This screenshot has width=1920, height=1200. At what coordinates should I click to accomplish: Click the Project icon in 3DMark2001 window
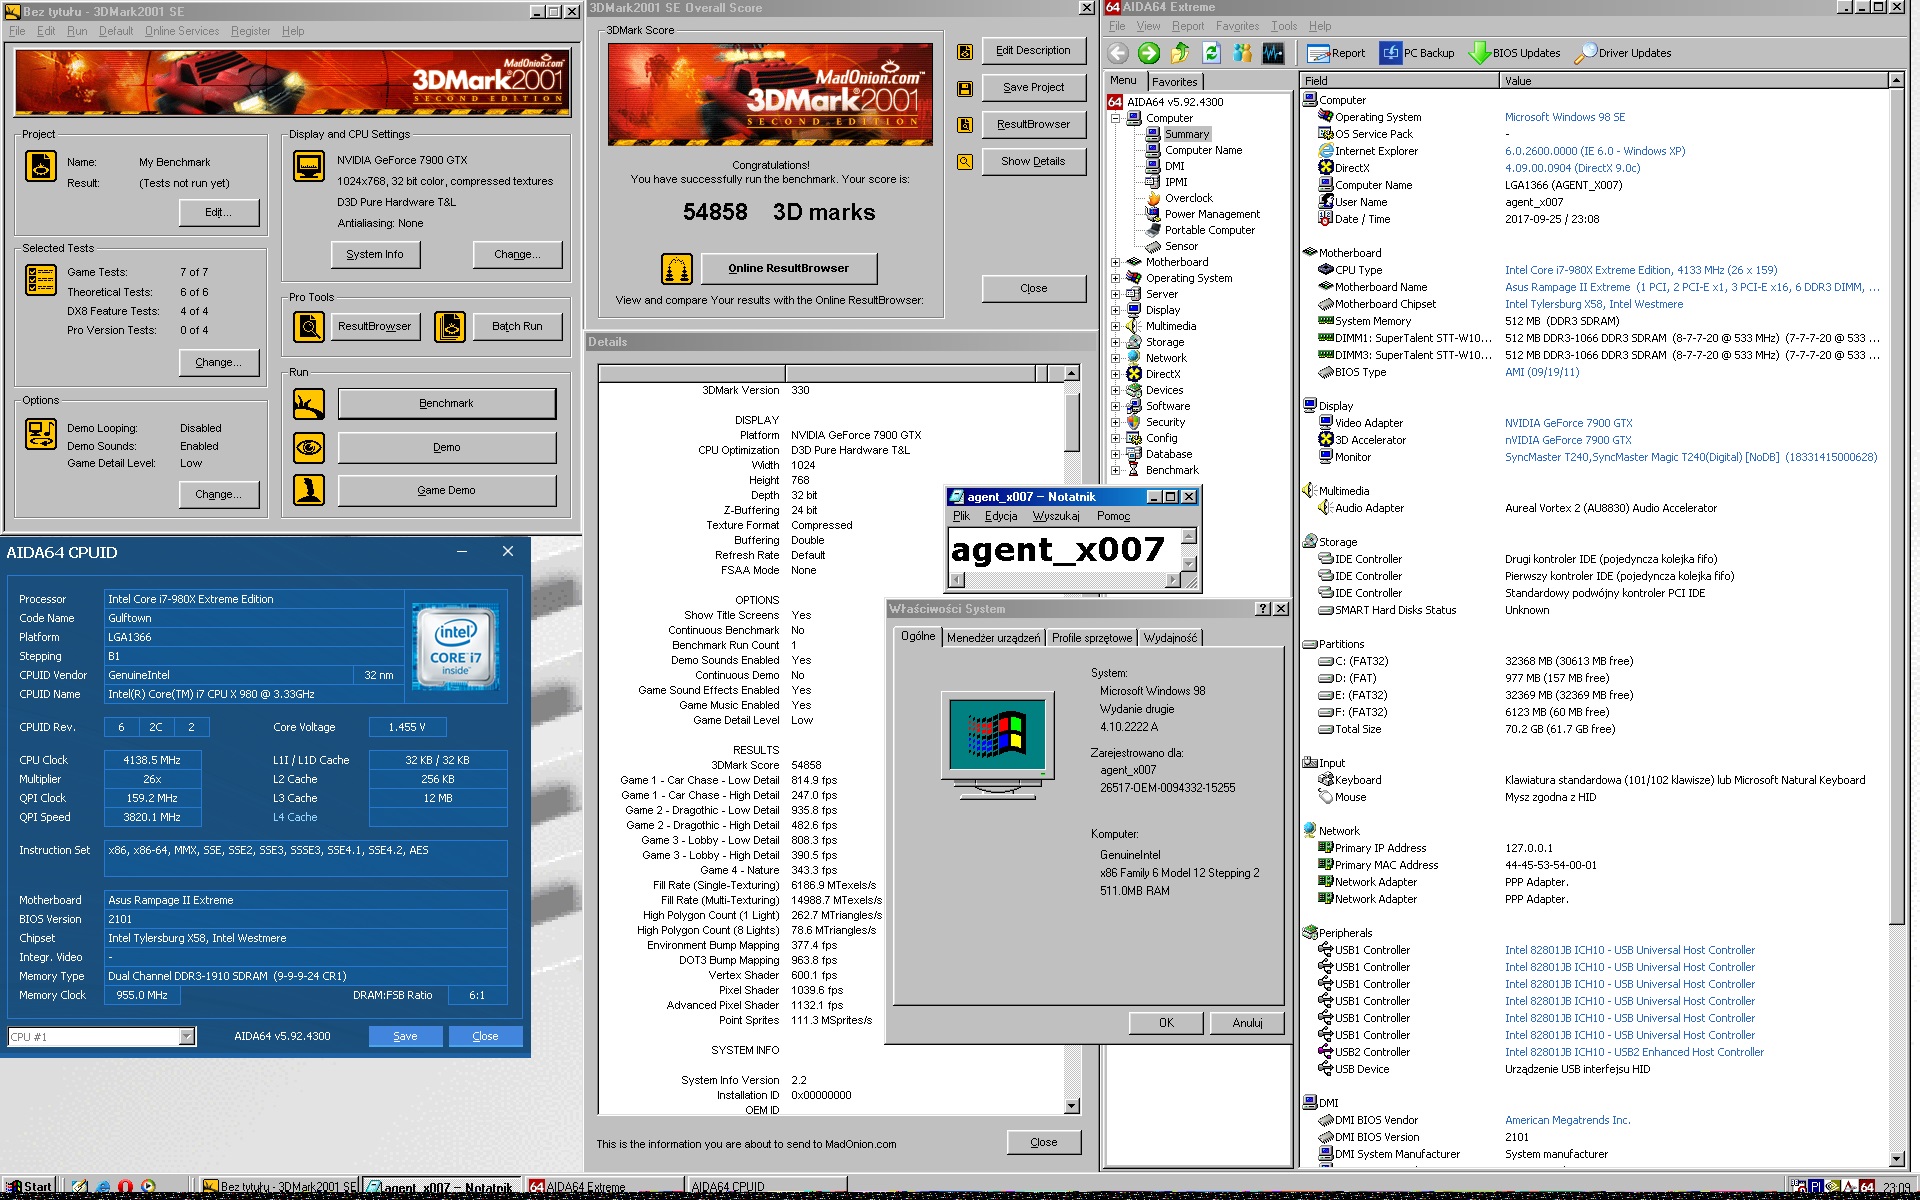(x=41, y=166)
